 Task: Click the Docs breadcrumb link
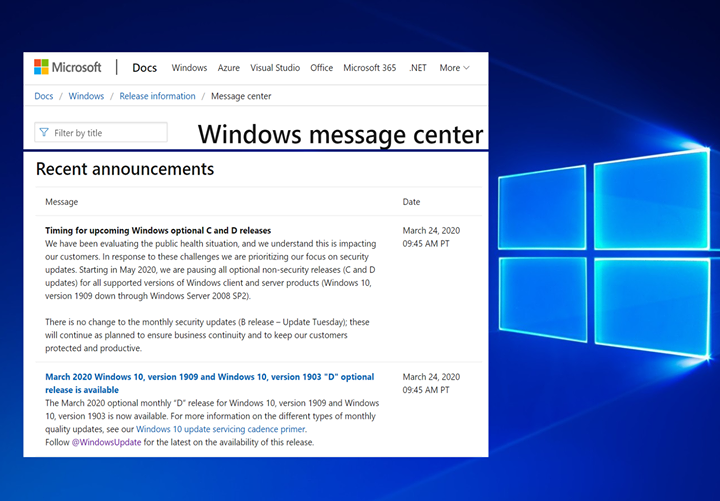pos(44,96)
